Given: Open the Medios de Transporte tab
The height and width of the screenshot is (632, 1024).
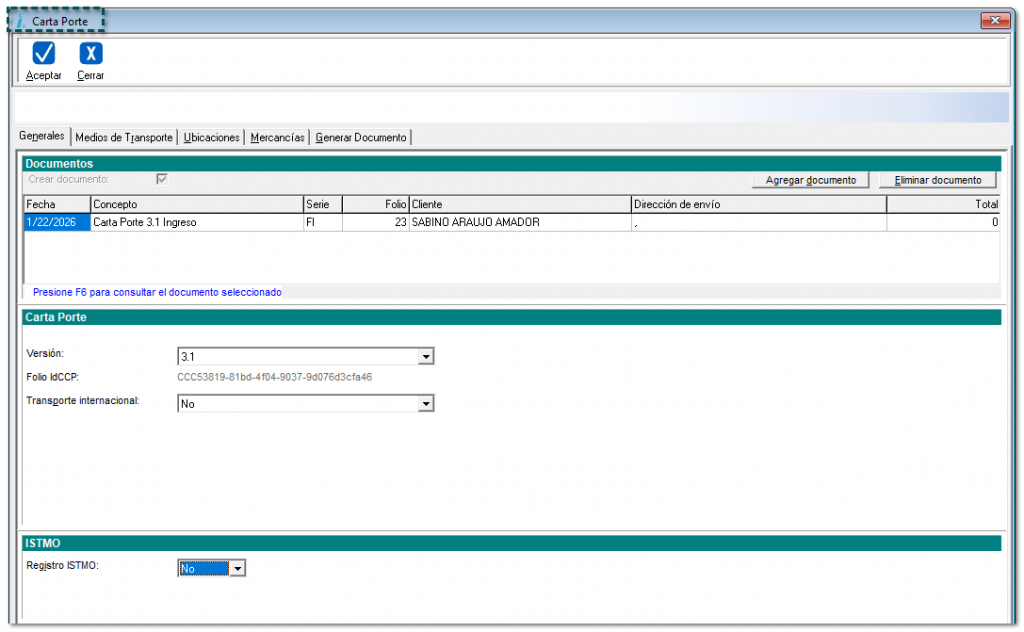Looking at the screenshot, I should click(124, 138).
